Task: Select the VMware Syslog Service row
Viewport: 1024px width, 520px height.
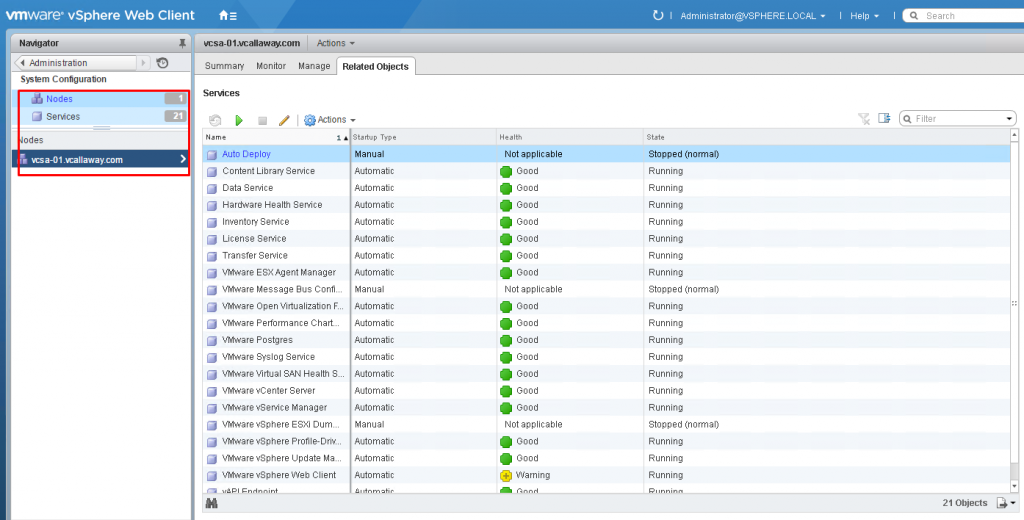Action: [606, 357]
